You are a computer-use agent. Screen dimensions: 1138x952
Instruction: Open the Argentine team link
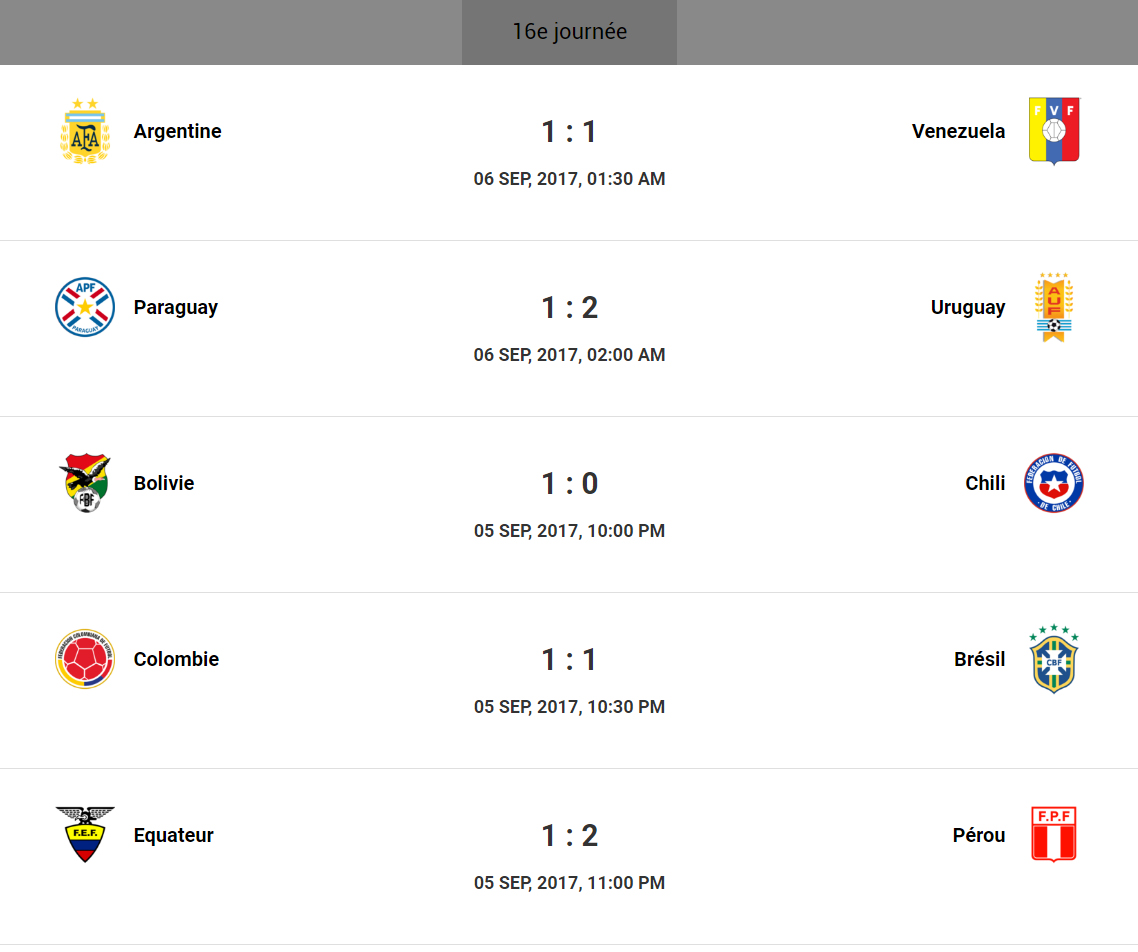(178, 131)
